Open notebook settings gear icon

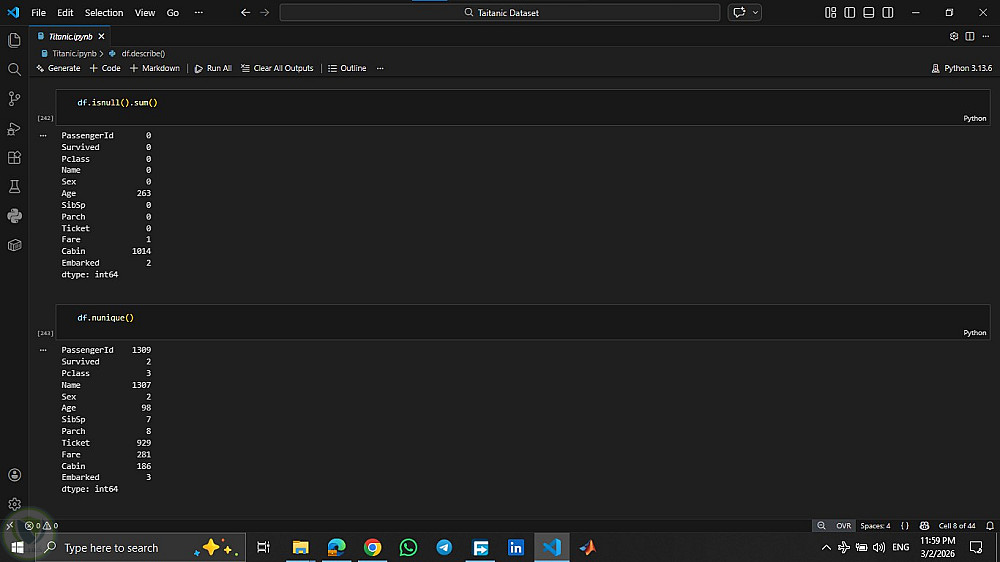tap(954, 36)
